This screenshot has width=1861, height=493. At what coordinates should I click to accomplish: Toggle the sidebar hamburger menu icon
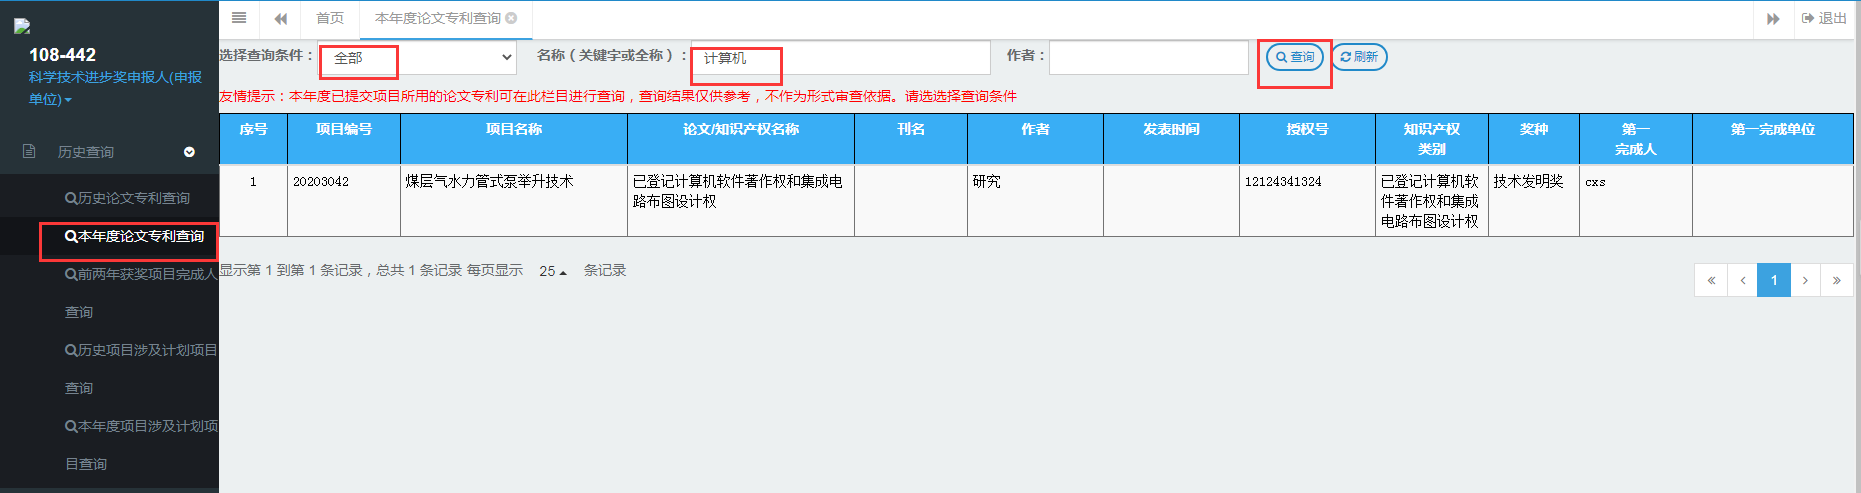[x=239, y=18]
